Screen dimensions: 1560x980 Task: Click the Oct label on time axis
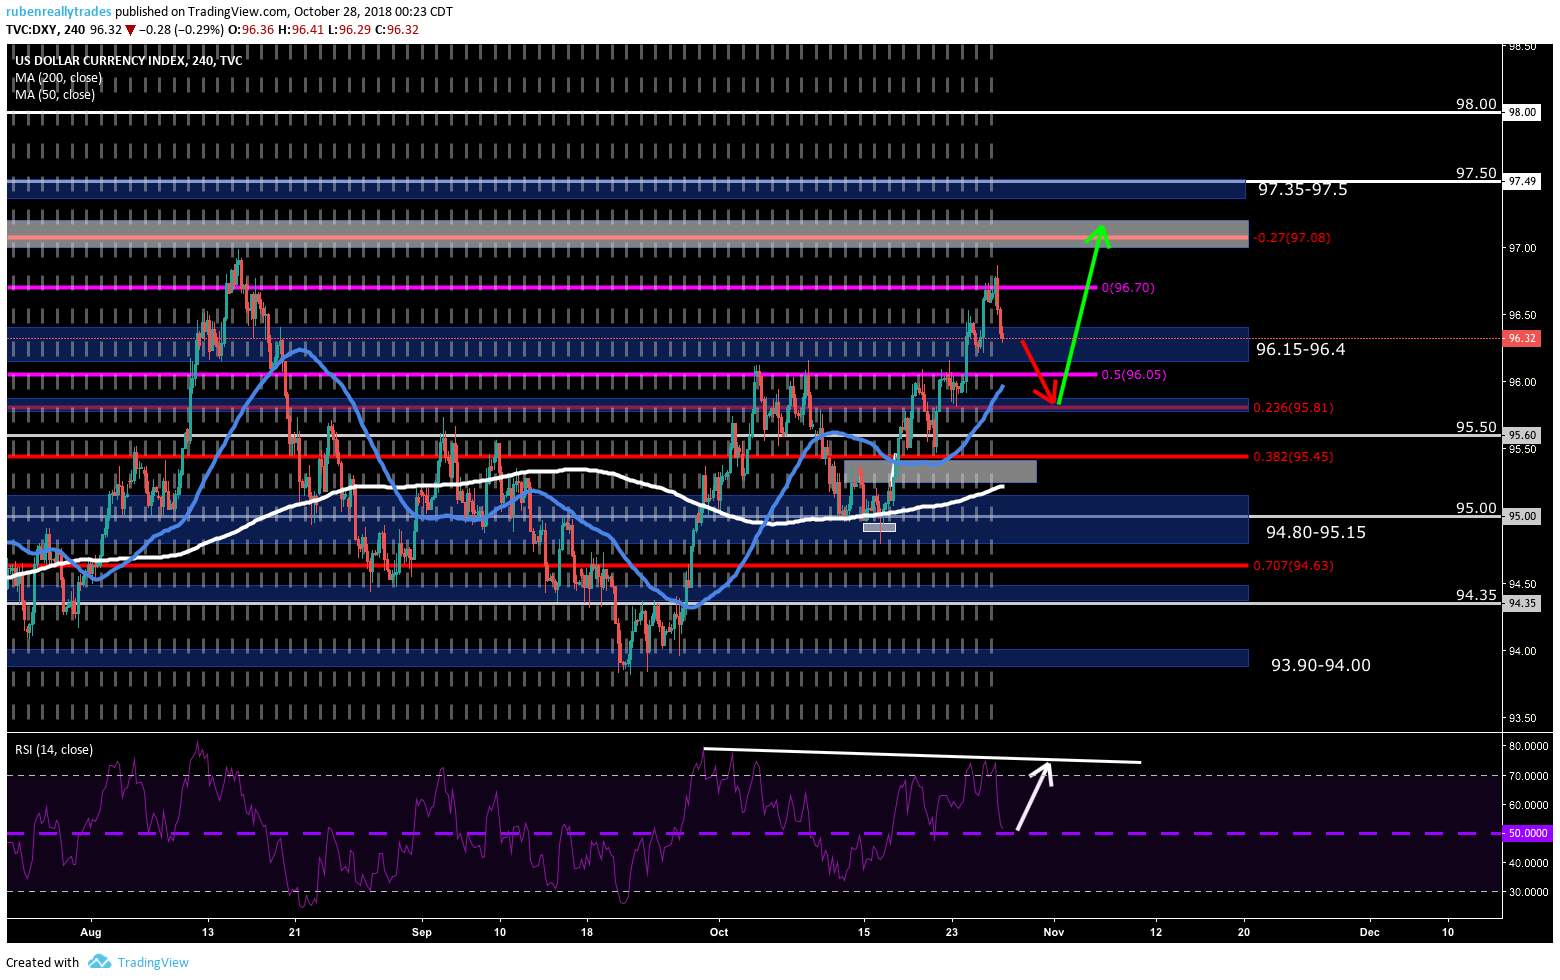(719, 932)
